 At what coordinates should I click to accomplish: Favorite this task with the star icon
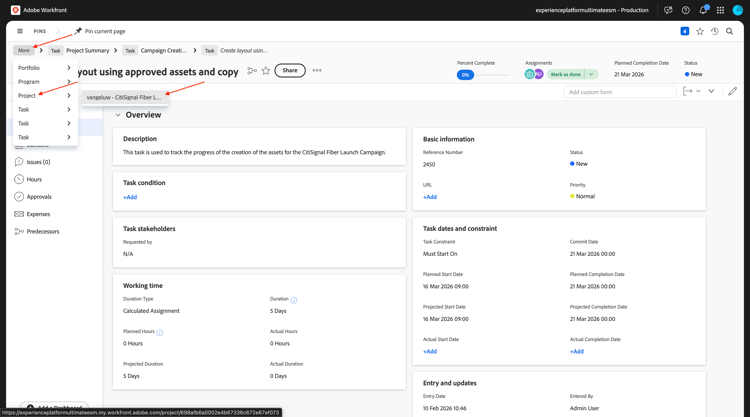click(x=266, y=71)
